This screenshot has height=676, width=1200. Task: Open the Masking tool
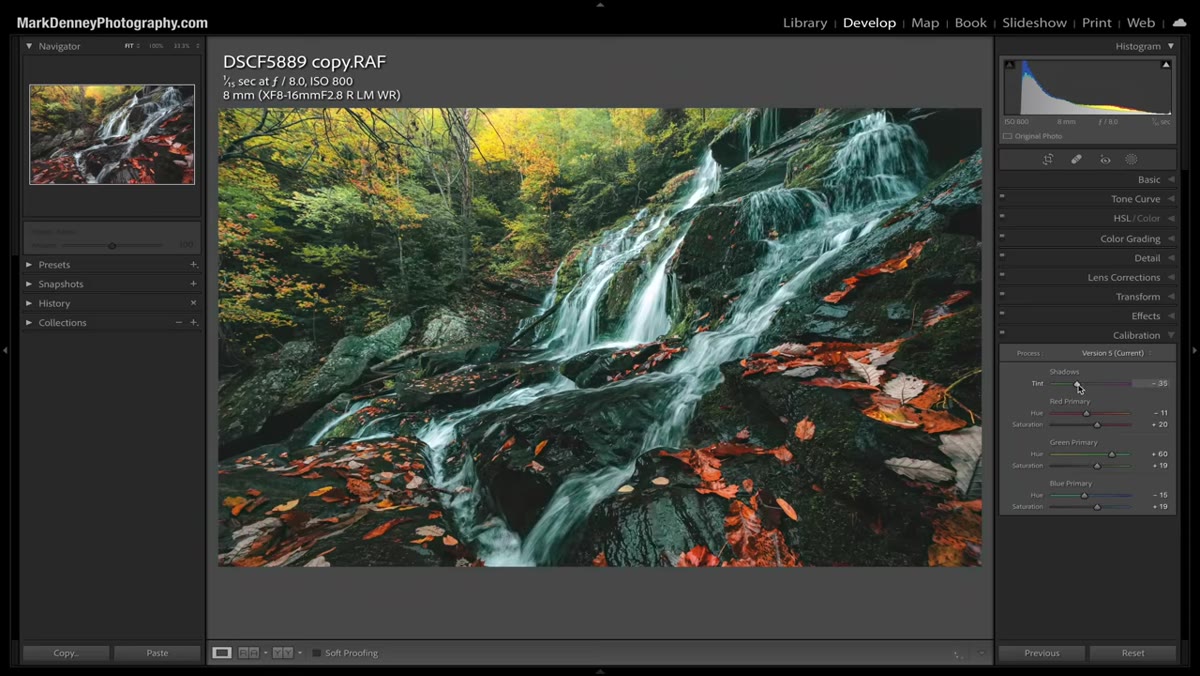click(1131, 159)
